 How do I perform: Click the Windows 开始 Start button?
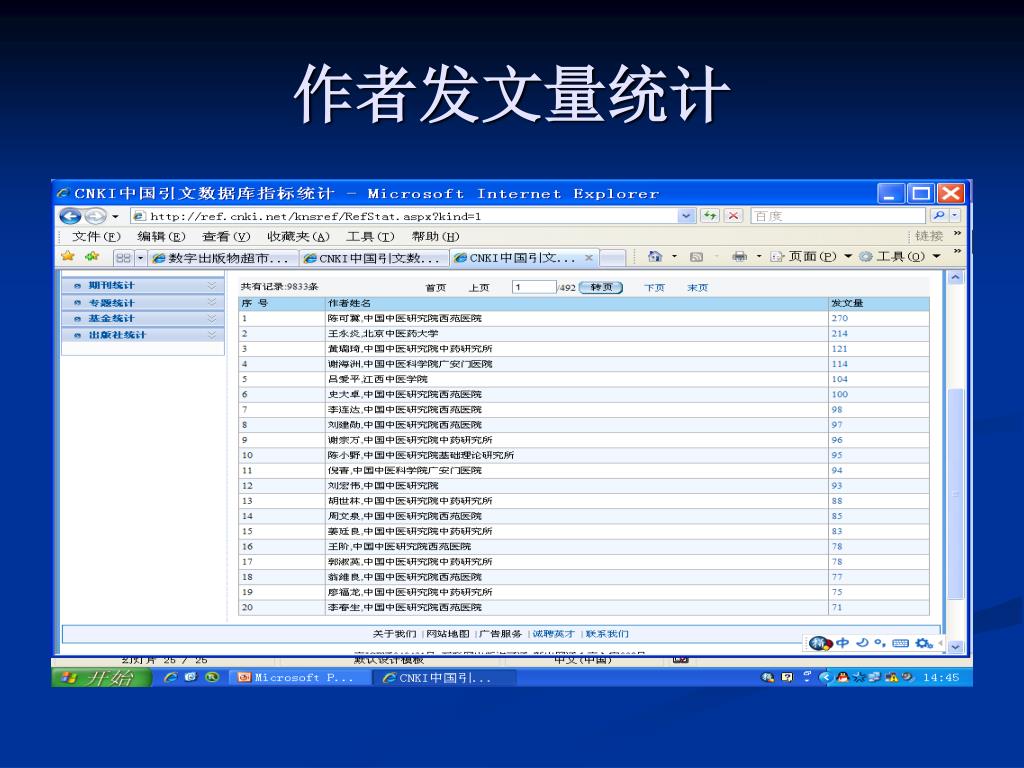102,677
